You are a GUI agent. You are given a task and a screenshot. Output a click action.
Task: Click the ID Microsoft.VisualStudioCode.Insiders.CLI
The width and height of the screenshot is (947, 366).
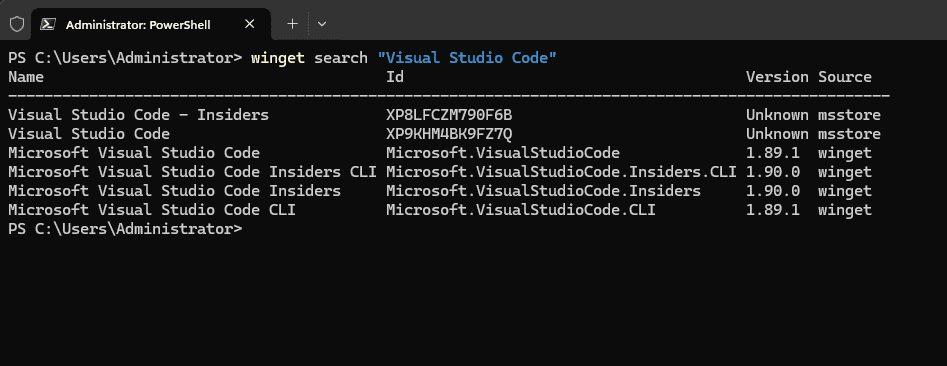tap(561, 172)
